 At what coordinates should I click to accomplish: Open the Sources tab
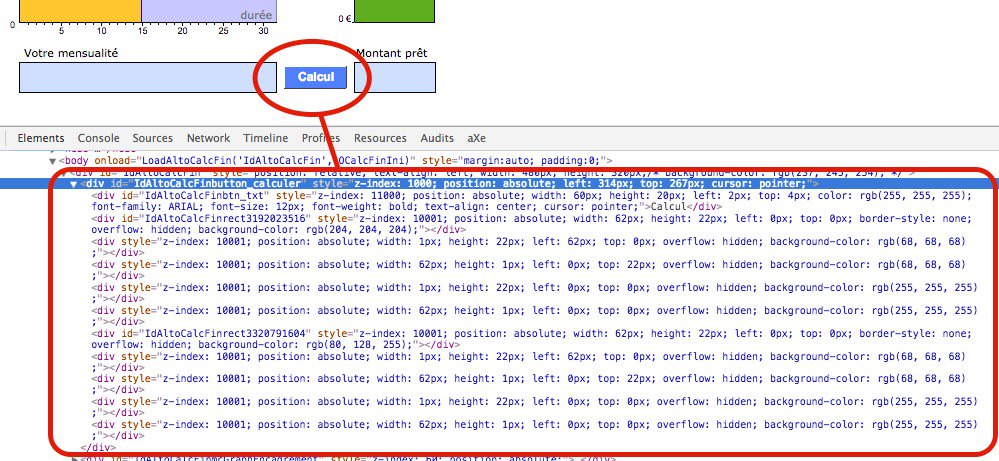click(152, 138)
